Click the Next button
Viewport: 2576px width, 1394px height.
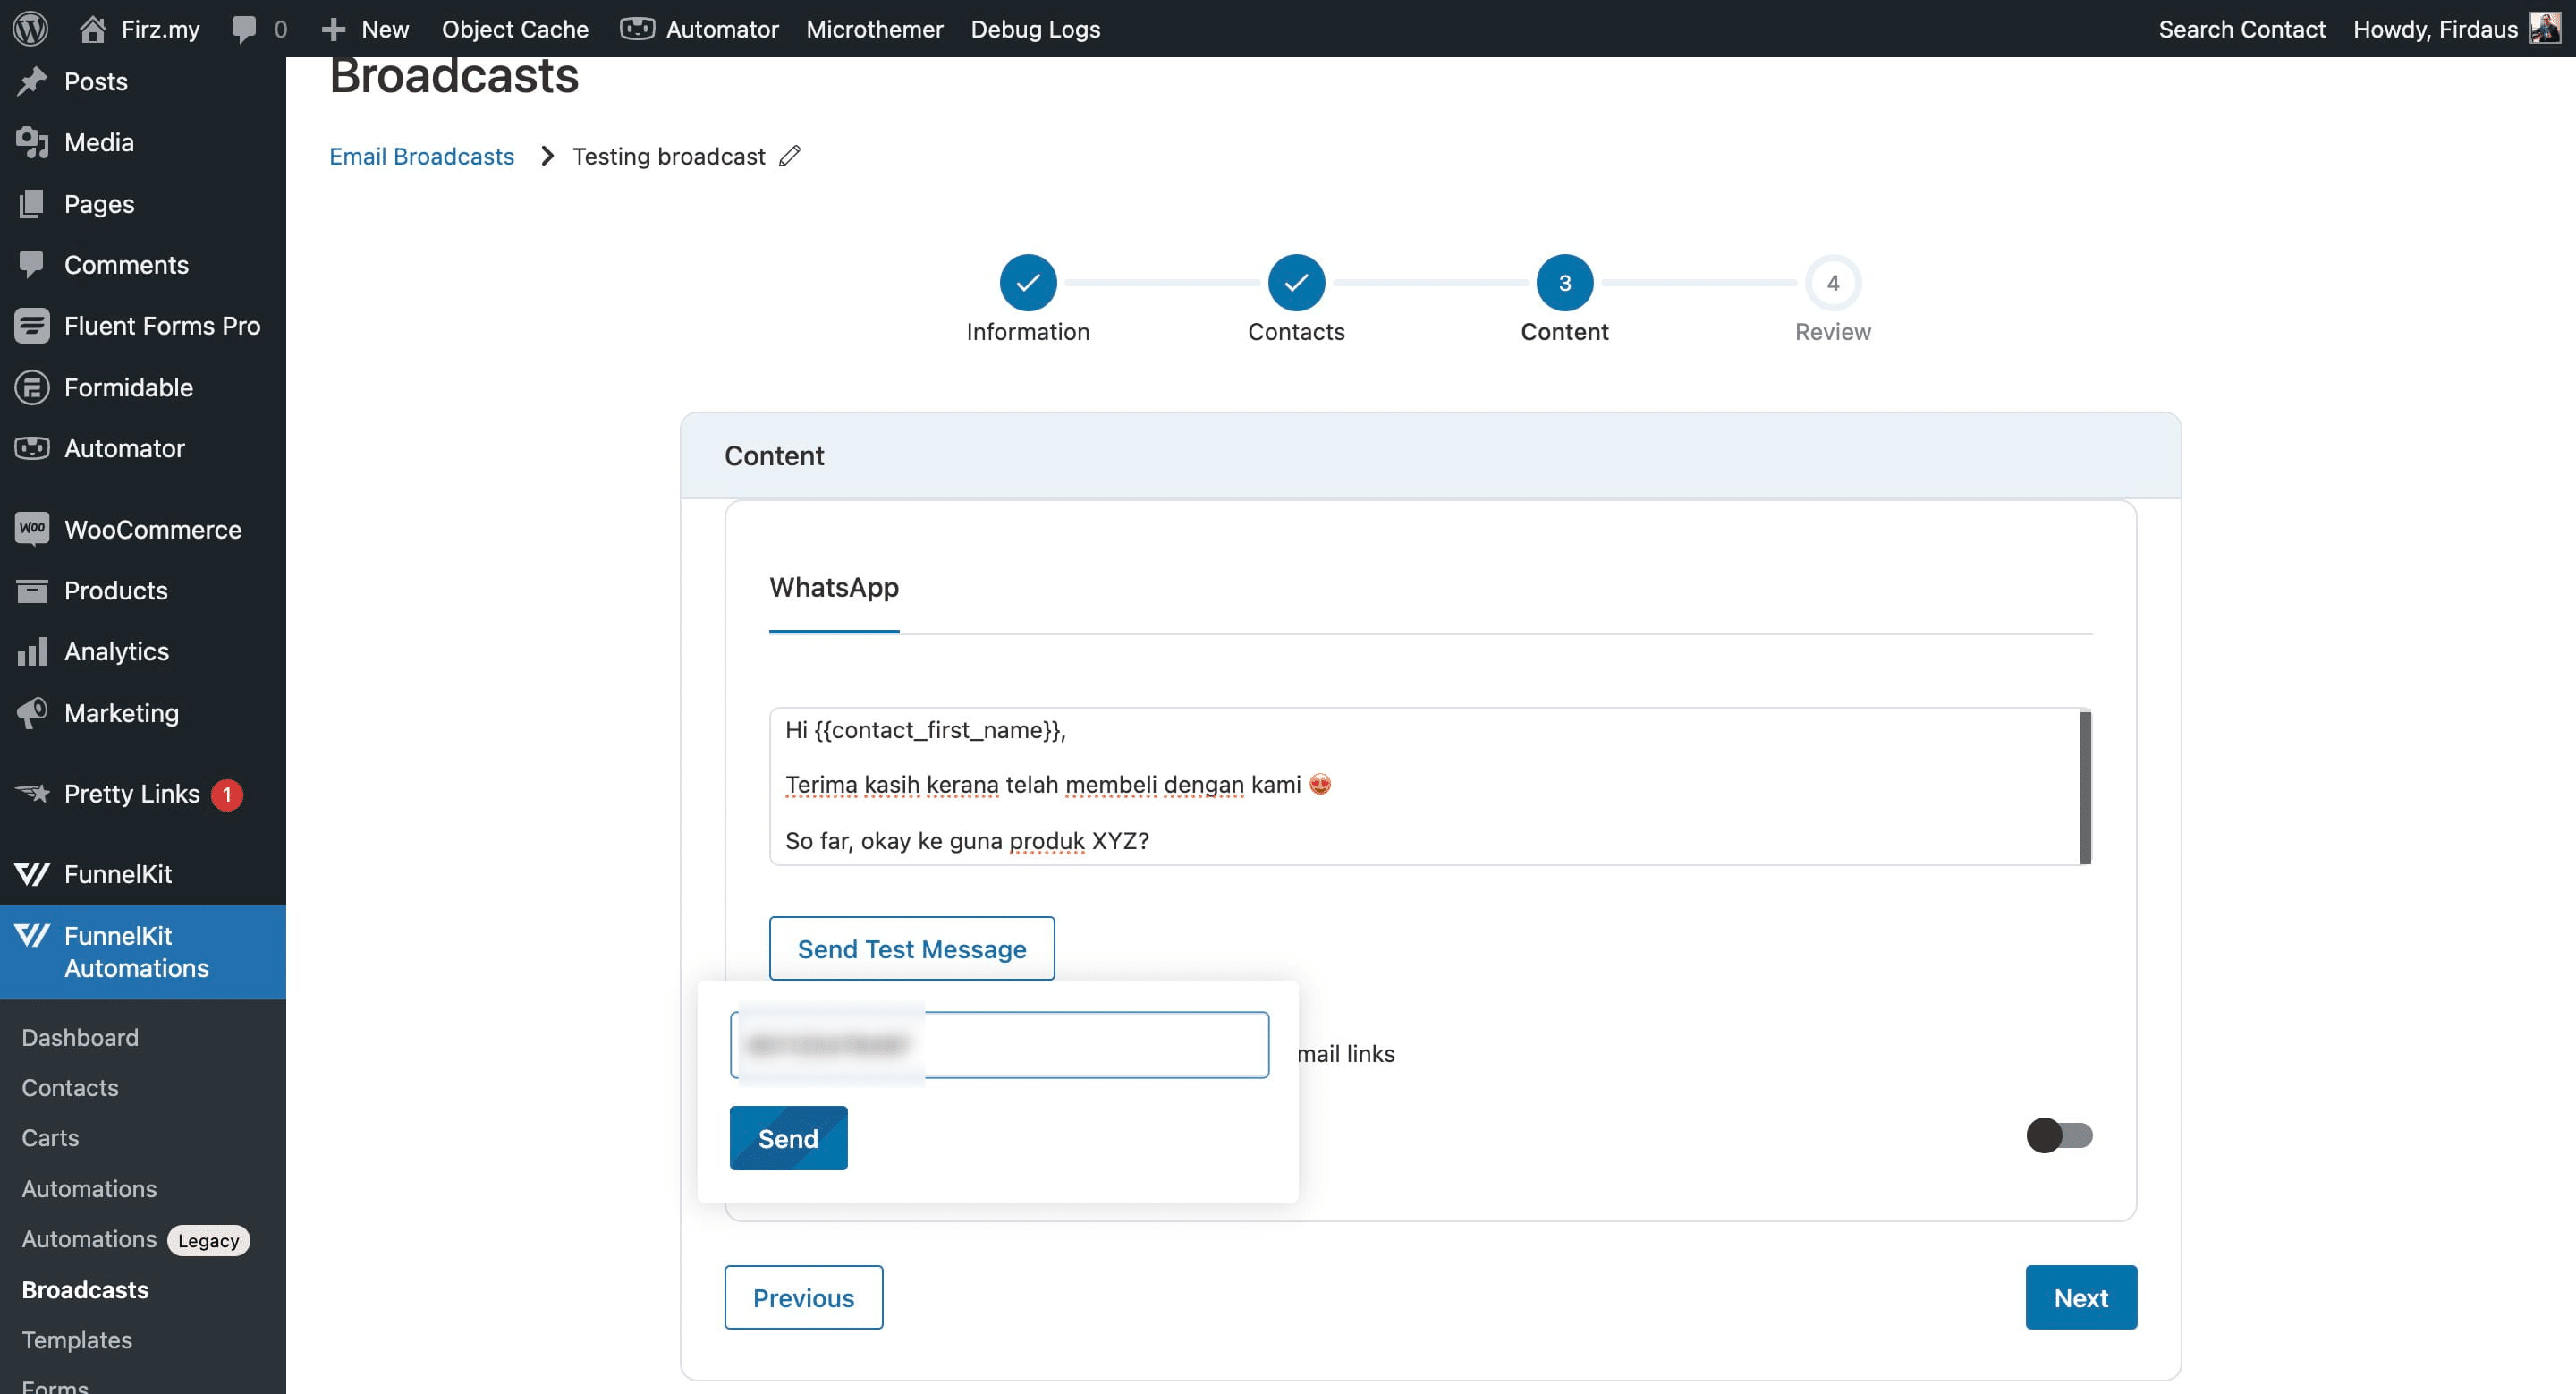[x=2081, y=1297]
